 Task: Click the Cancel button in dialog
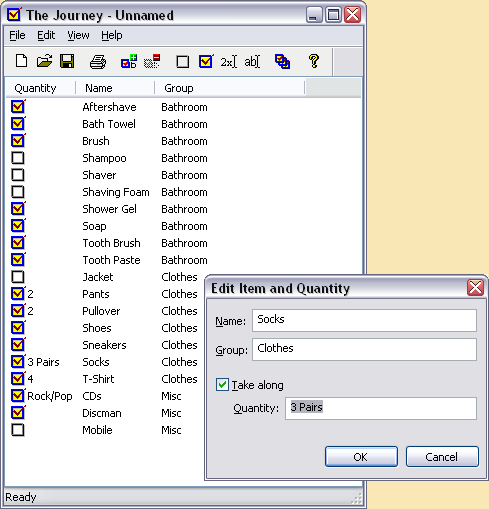click(442, 457)
